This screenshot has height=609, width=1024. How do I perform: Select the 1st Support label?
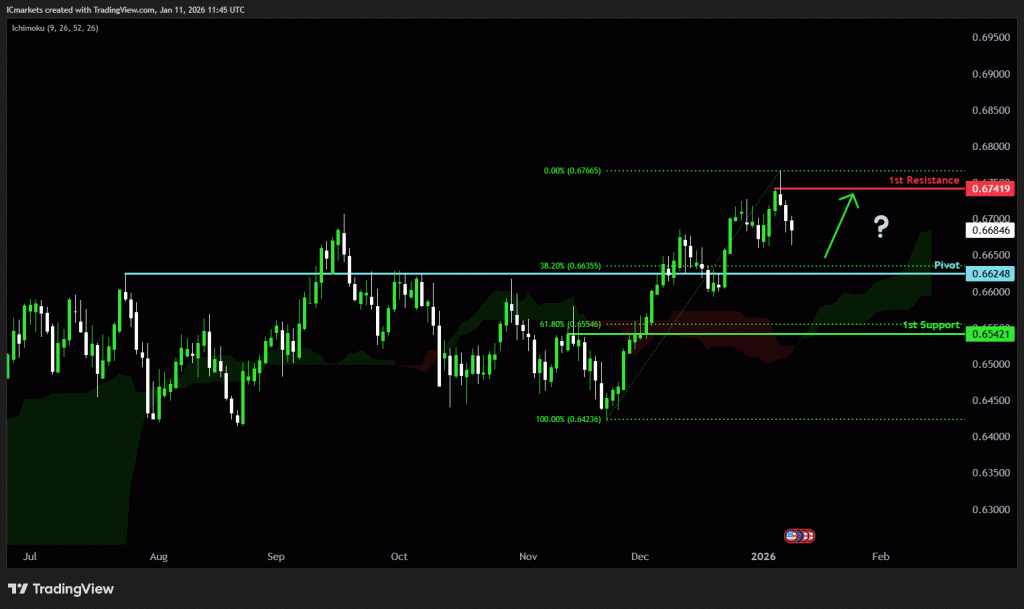click(931, 325)
